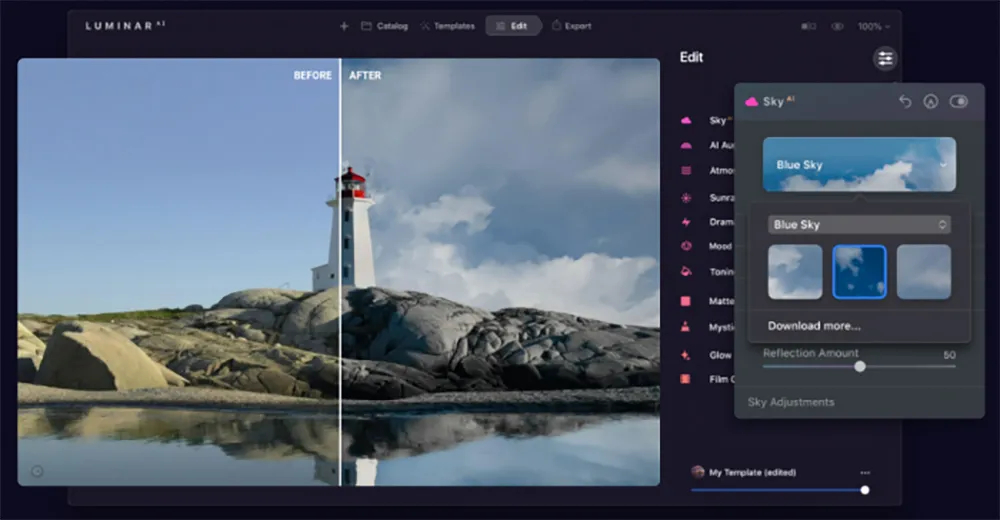This screenshot has width=1000, height=520.
Task: Toggle the before/after compare view icon
Action: 809,26
